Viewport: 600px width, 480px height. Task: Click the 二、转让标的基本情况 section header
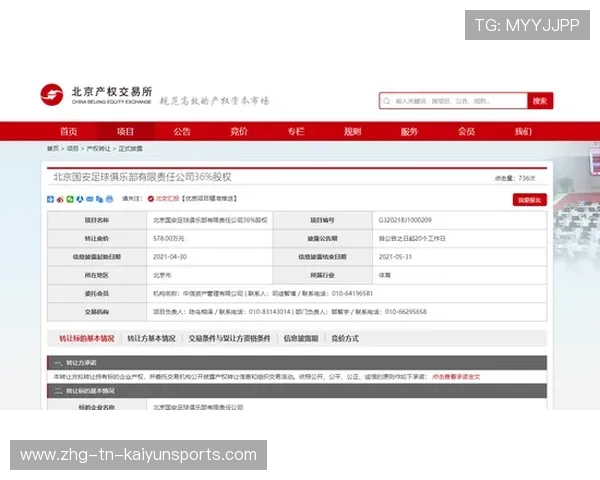point(297,391)
